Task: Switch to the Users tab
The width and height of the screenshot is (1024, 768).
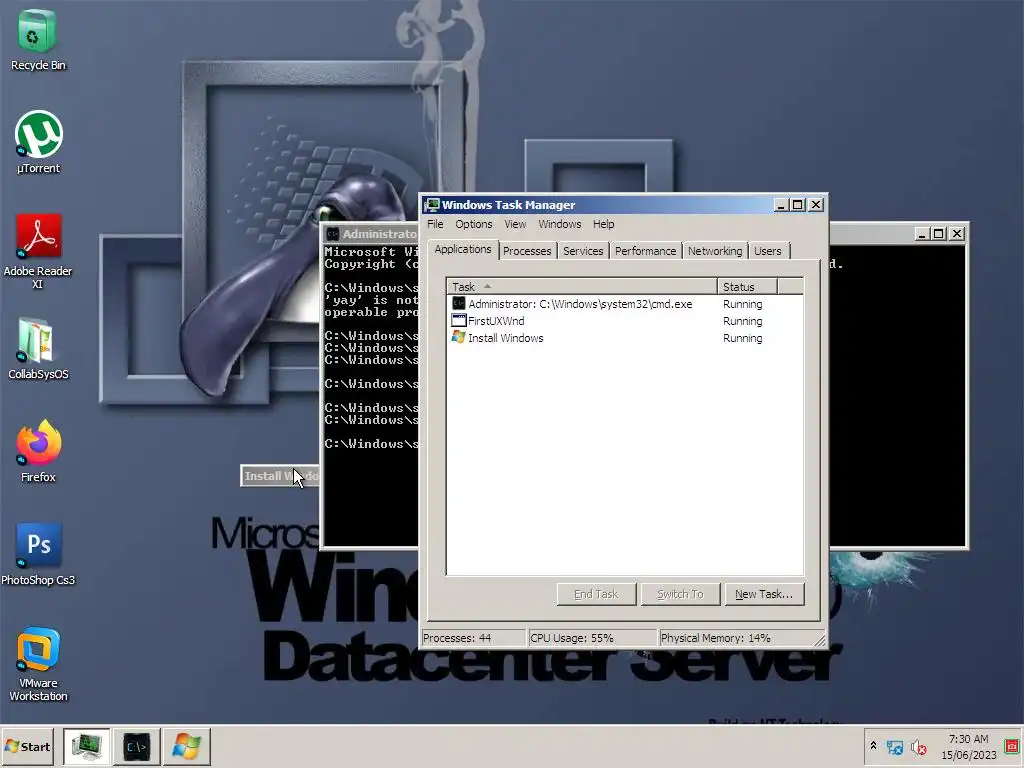Action: (767, 251)
